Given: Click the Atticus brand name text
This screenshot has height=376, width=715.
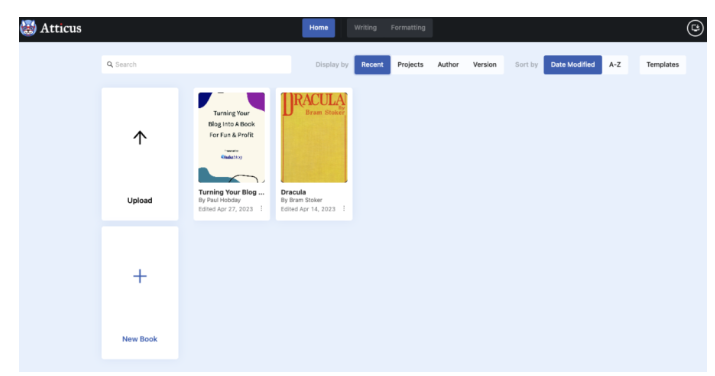Looking at the screenshot, I should (61, 28).
